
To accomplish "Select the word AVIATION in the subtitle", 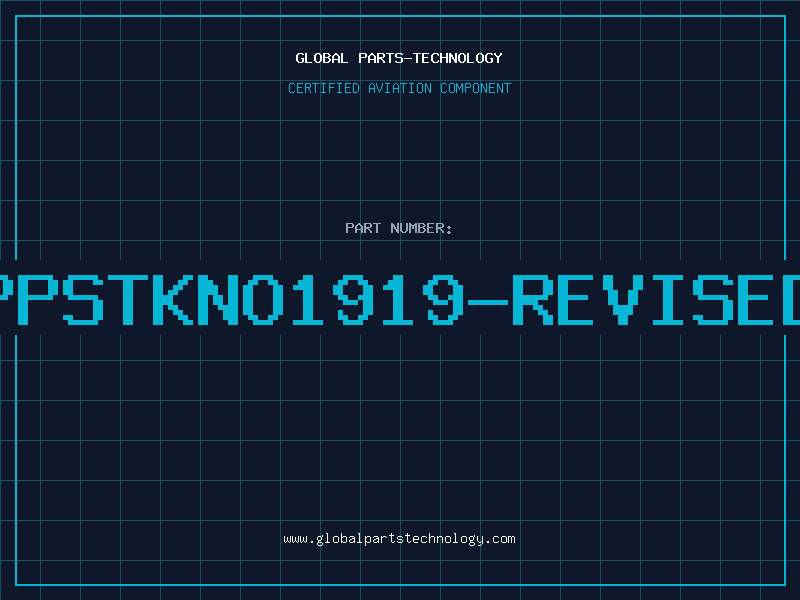I will 399,88.
